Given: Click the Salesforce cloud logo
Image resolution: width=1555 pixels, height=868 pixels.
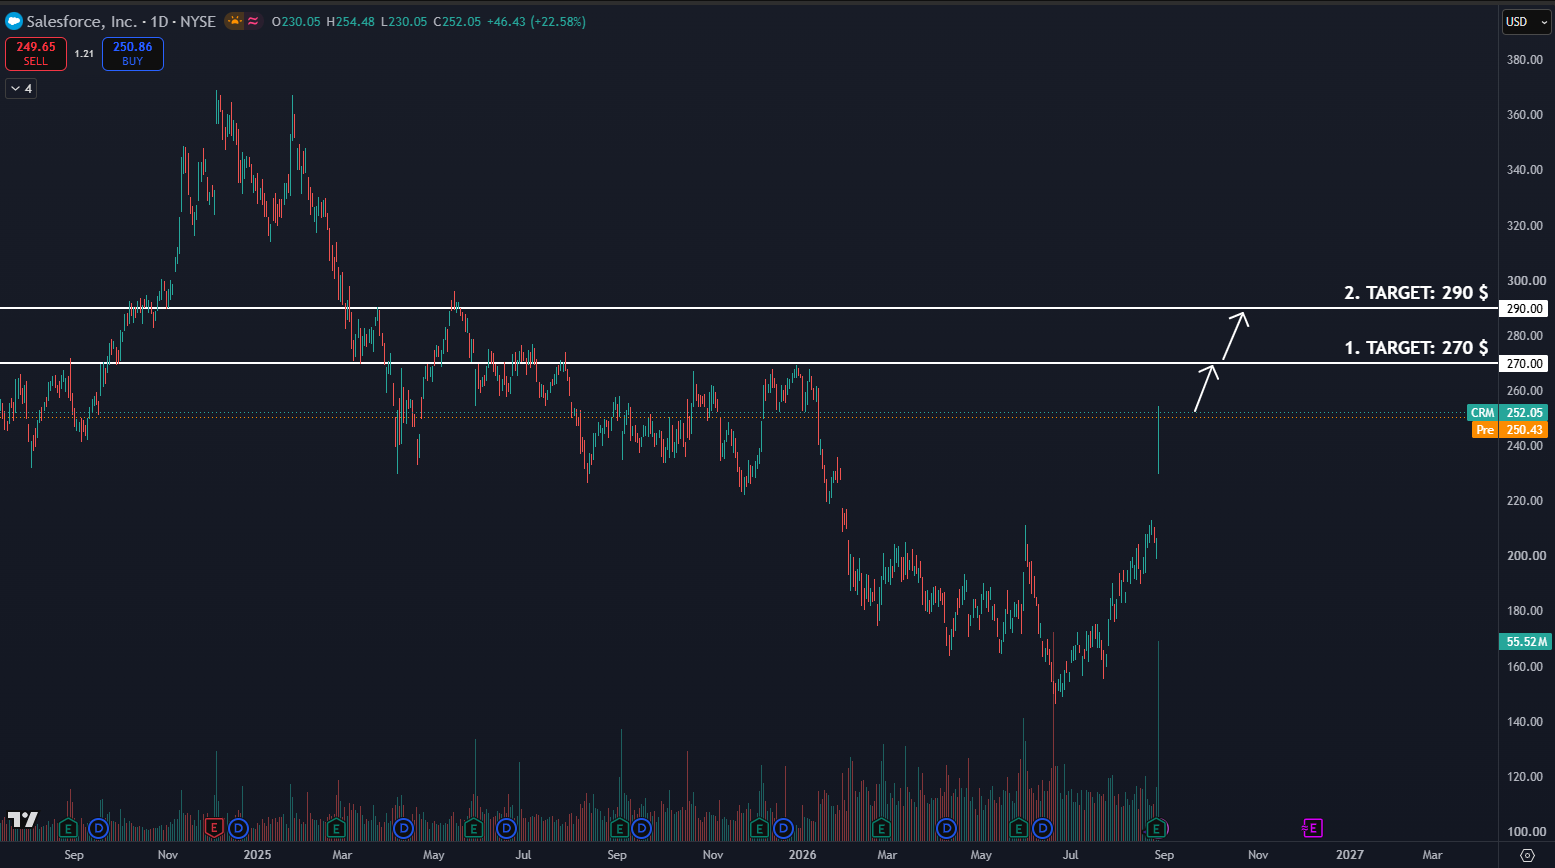Looking at the screenshot, I should point(14,21).
